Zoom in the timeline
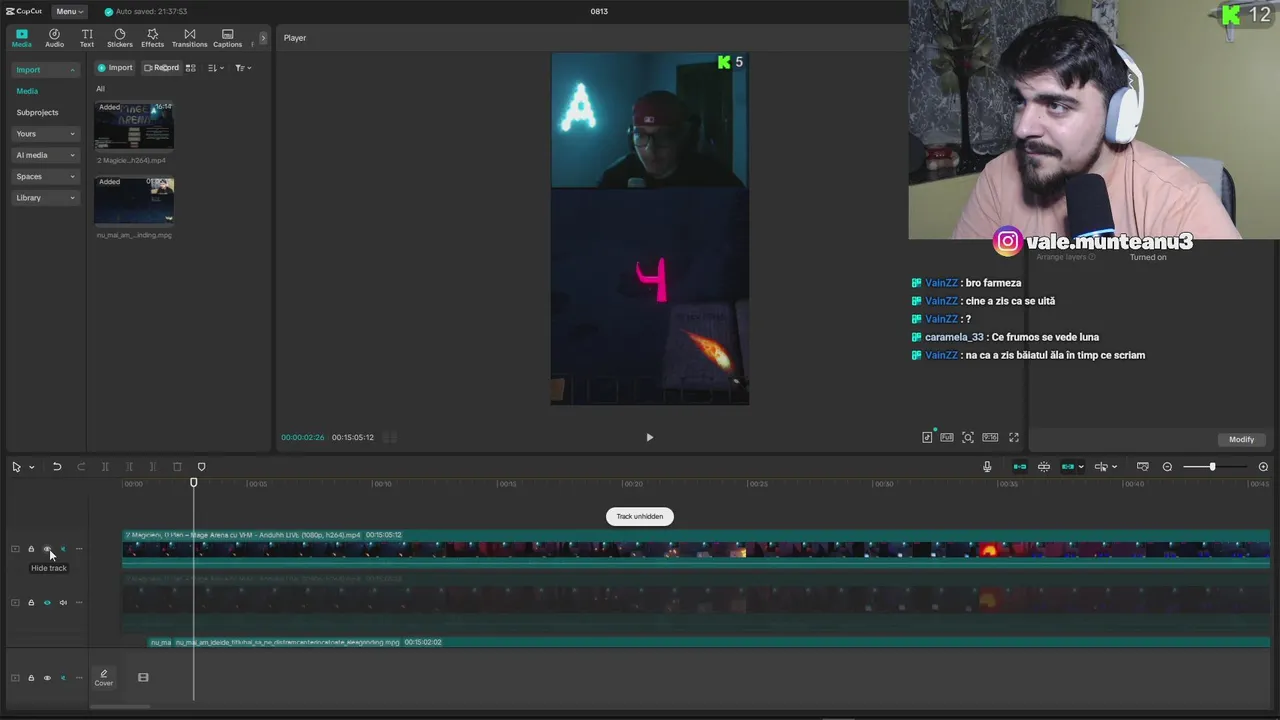 pyautogui.click(x=1263, y=467)
